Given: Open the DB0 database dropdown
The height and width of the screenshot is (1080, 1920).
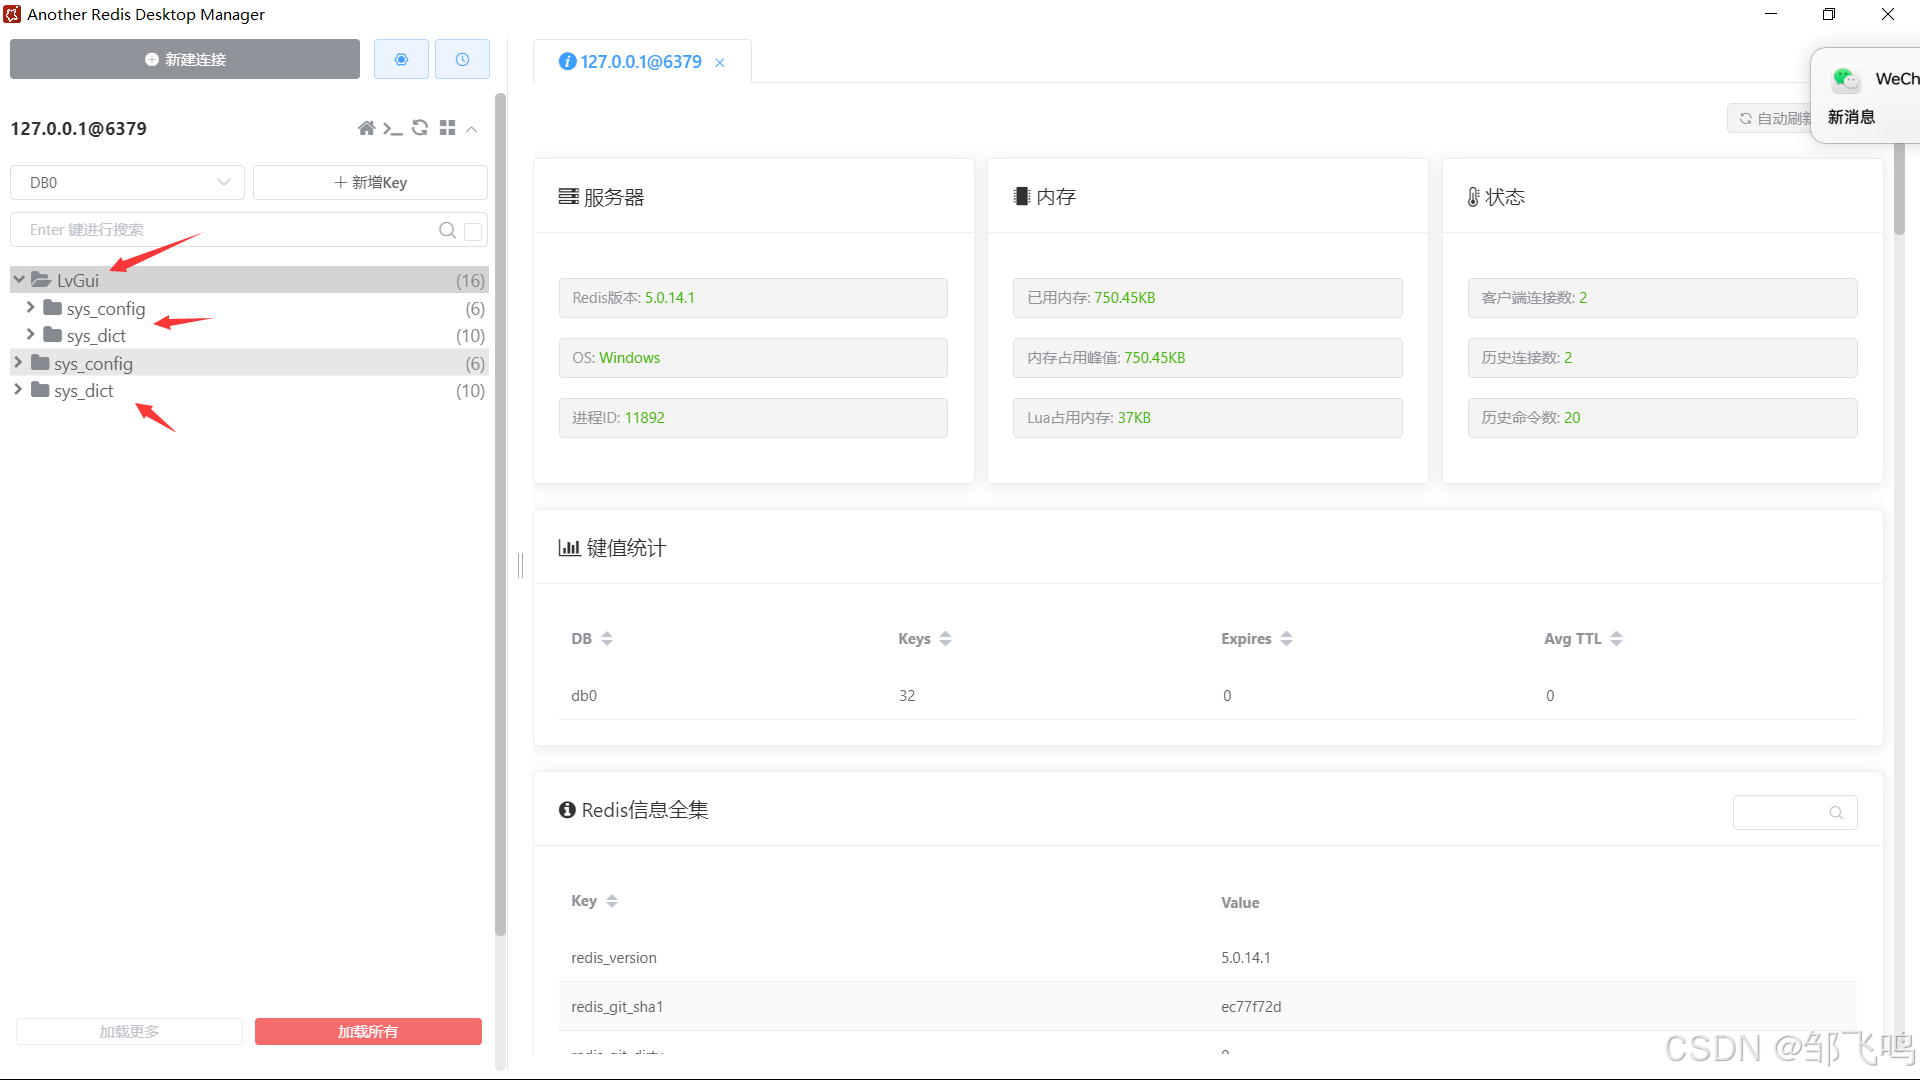Looking at the screenshot, I should [127, 182].
